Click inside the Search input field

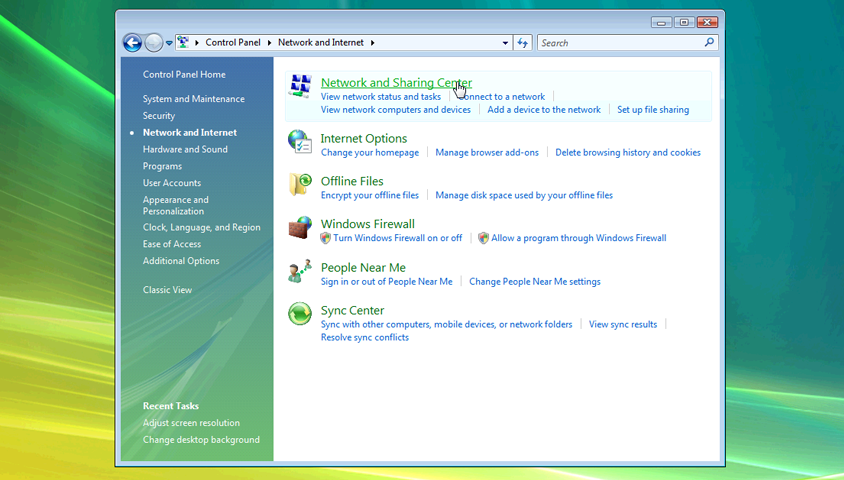pos(620,43)
